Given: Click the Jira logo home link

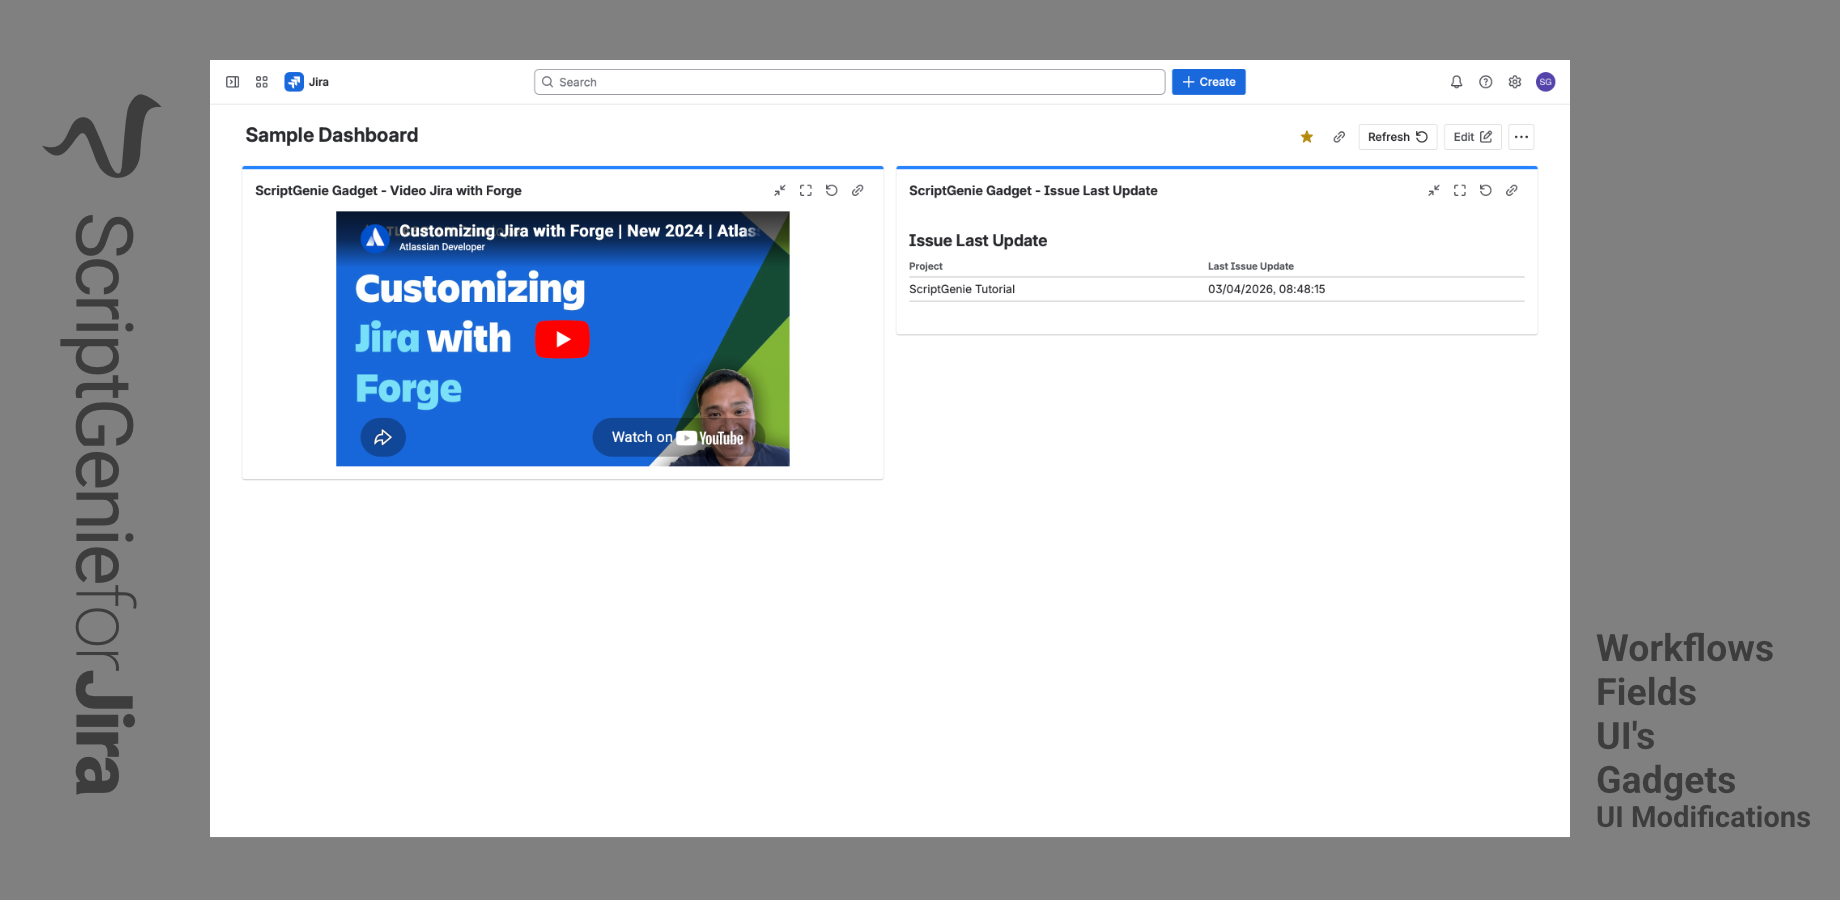Looking at the screenshot, I should pos(307,82).
